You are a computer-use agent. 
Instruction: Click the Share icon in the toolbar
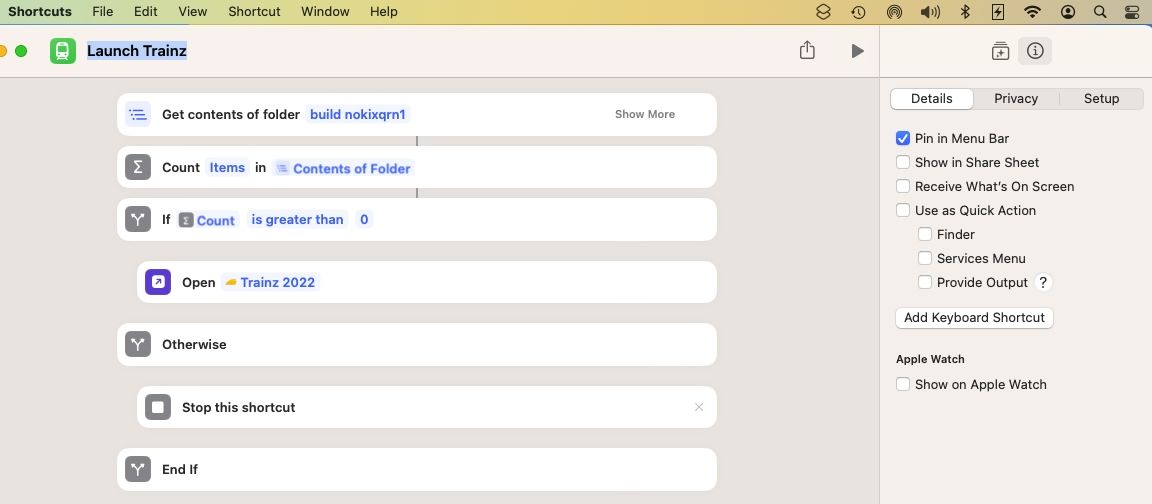807,51
